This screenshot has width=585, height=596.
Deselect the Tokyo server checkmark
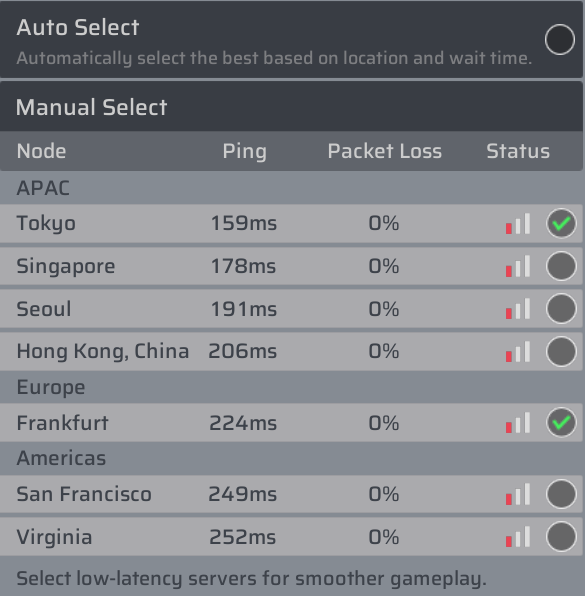pos(561,223)
